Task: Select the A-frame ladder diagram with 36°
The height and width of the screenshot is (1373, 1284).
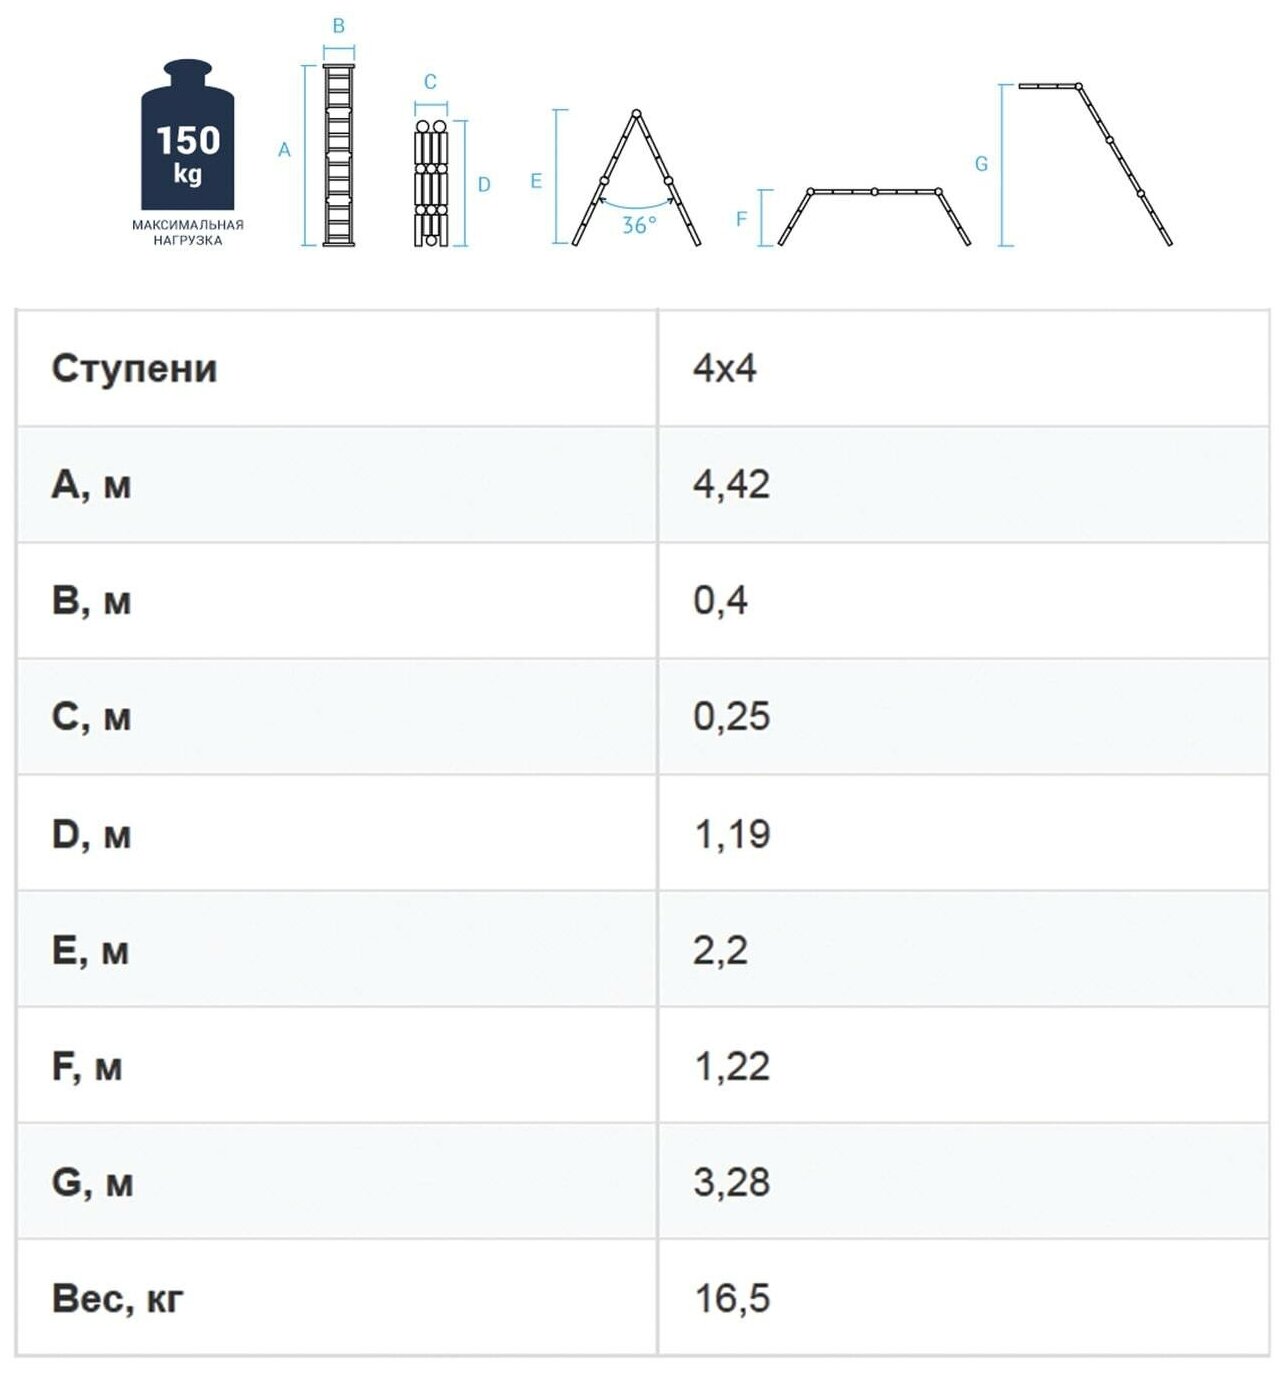Action: click(636, 178)
